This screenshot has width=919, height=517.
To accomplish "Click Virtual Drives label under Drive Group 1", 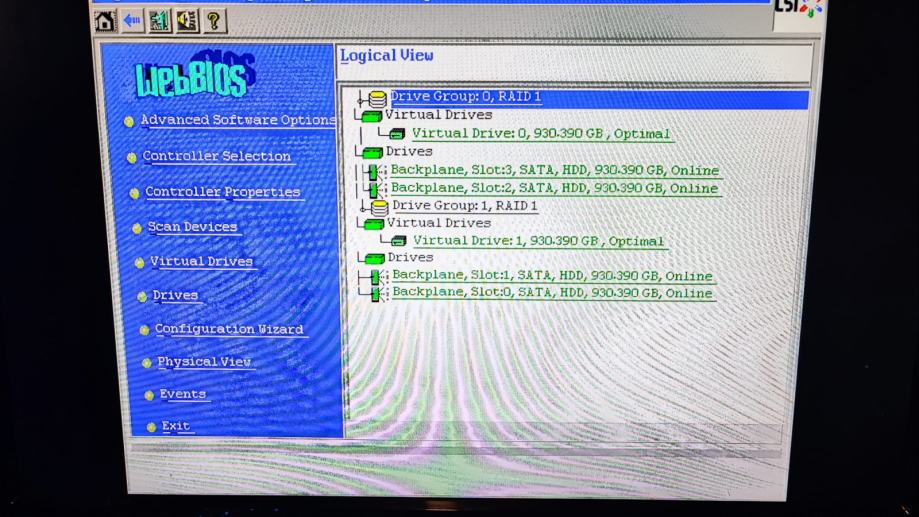I will click(438, 223).
